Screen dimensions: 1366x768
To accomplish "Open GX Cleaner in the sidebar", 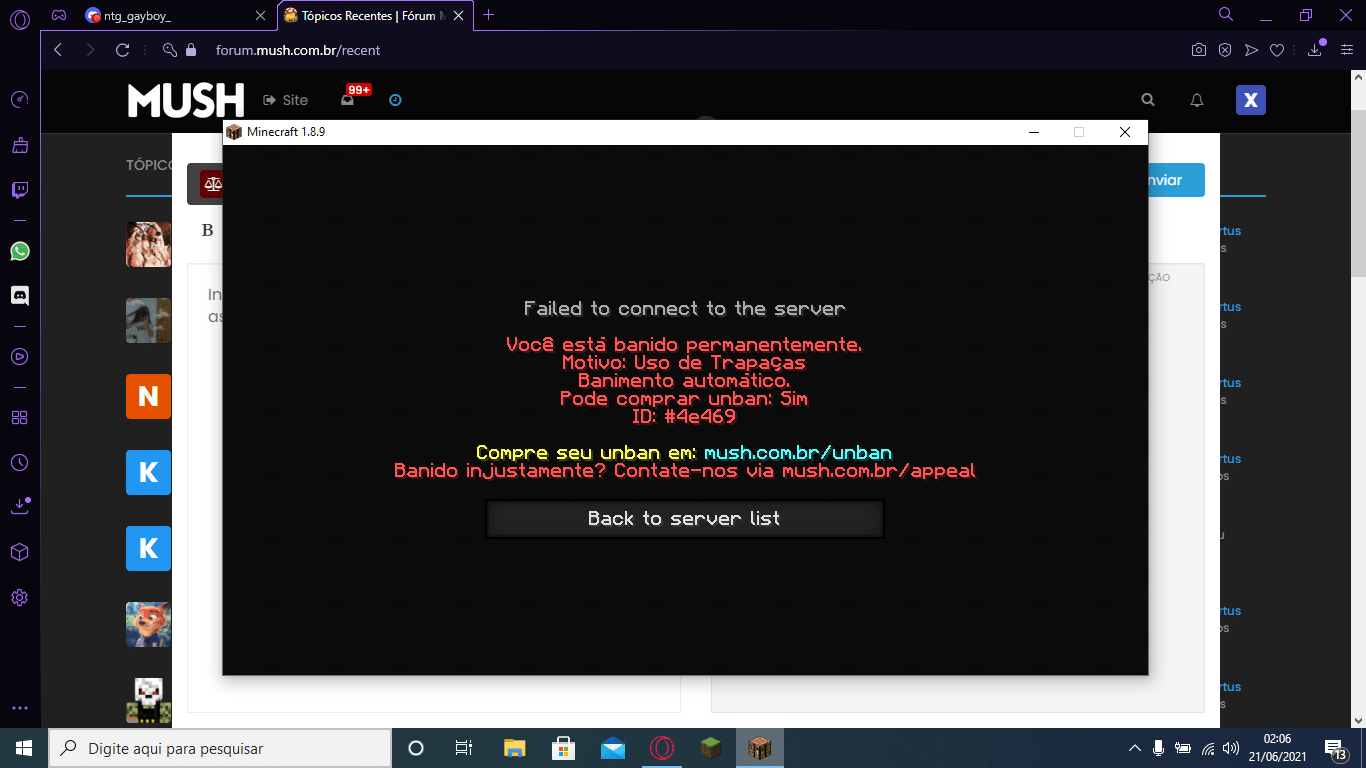I will pos(20,145).
